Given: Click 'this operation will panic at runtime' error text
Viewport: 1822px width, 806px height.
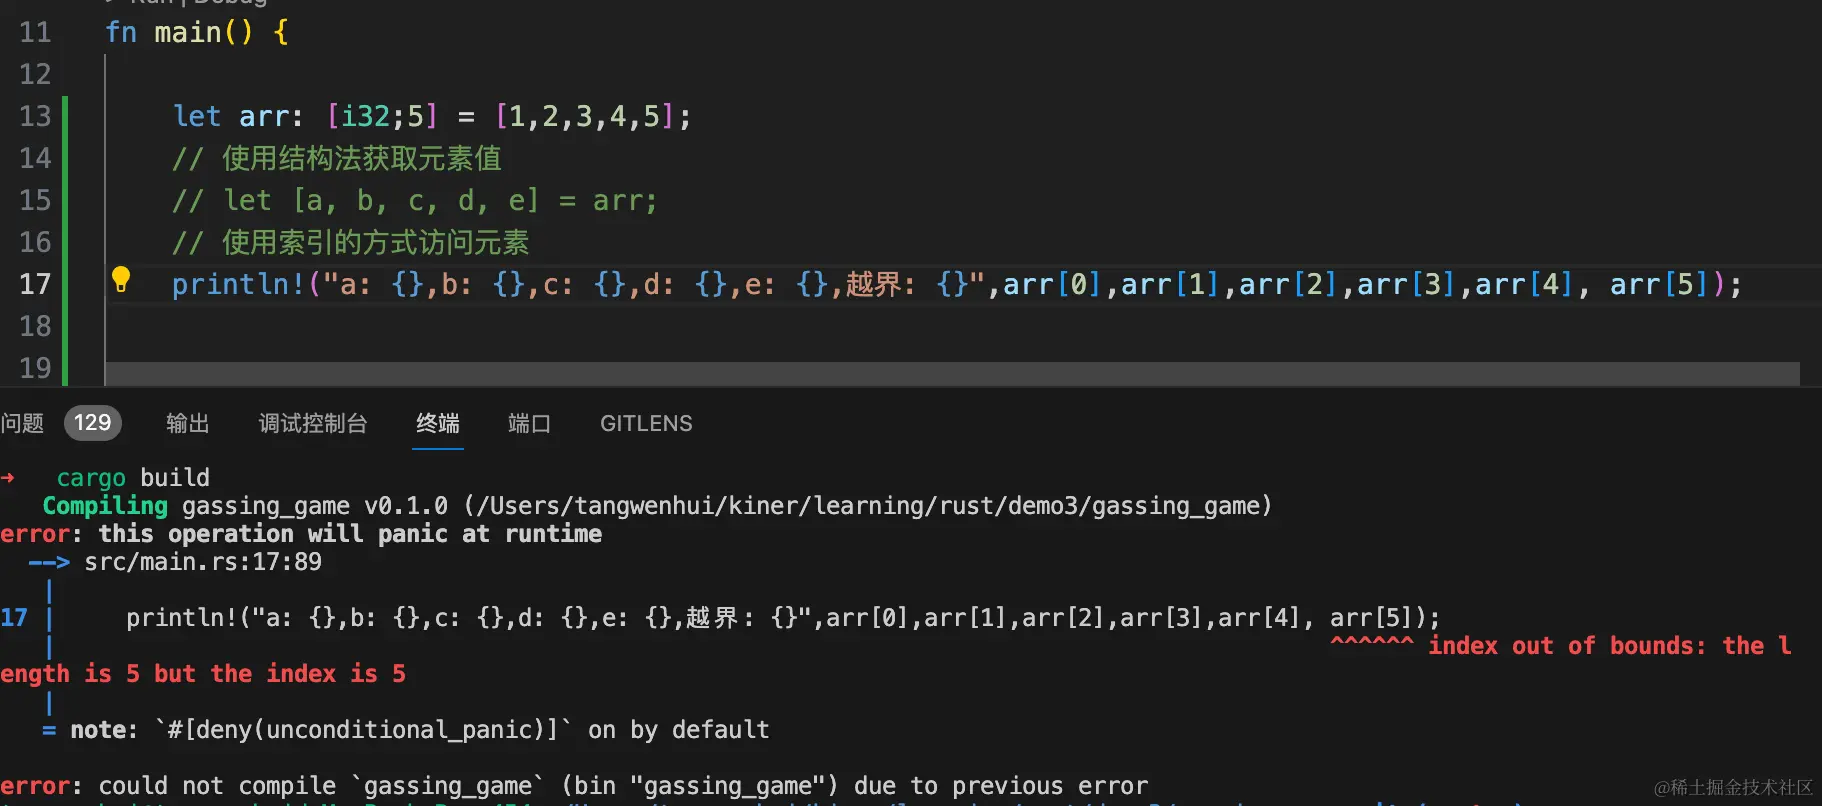Looking at the screenshot, I should coord(350,534).
